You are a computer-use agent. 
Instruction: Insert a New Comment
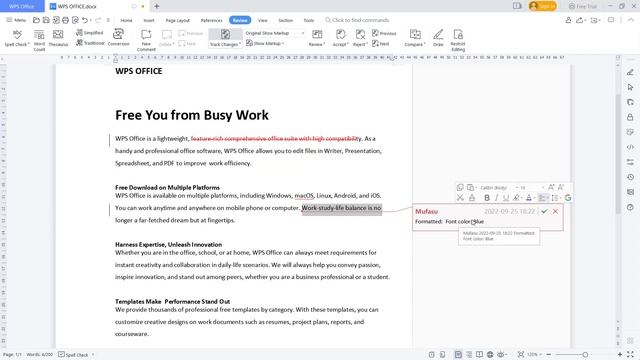[146, 40]
